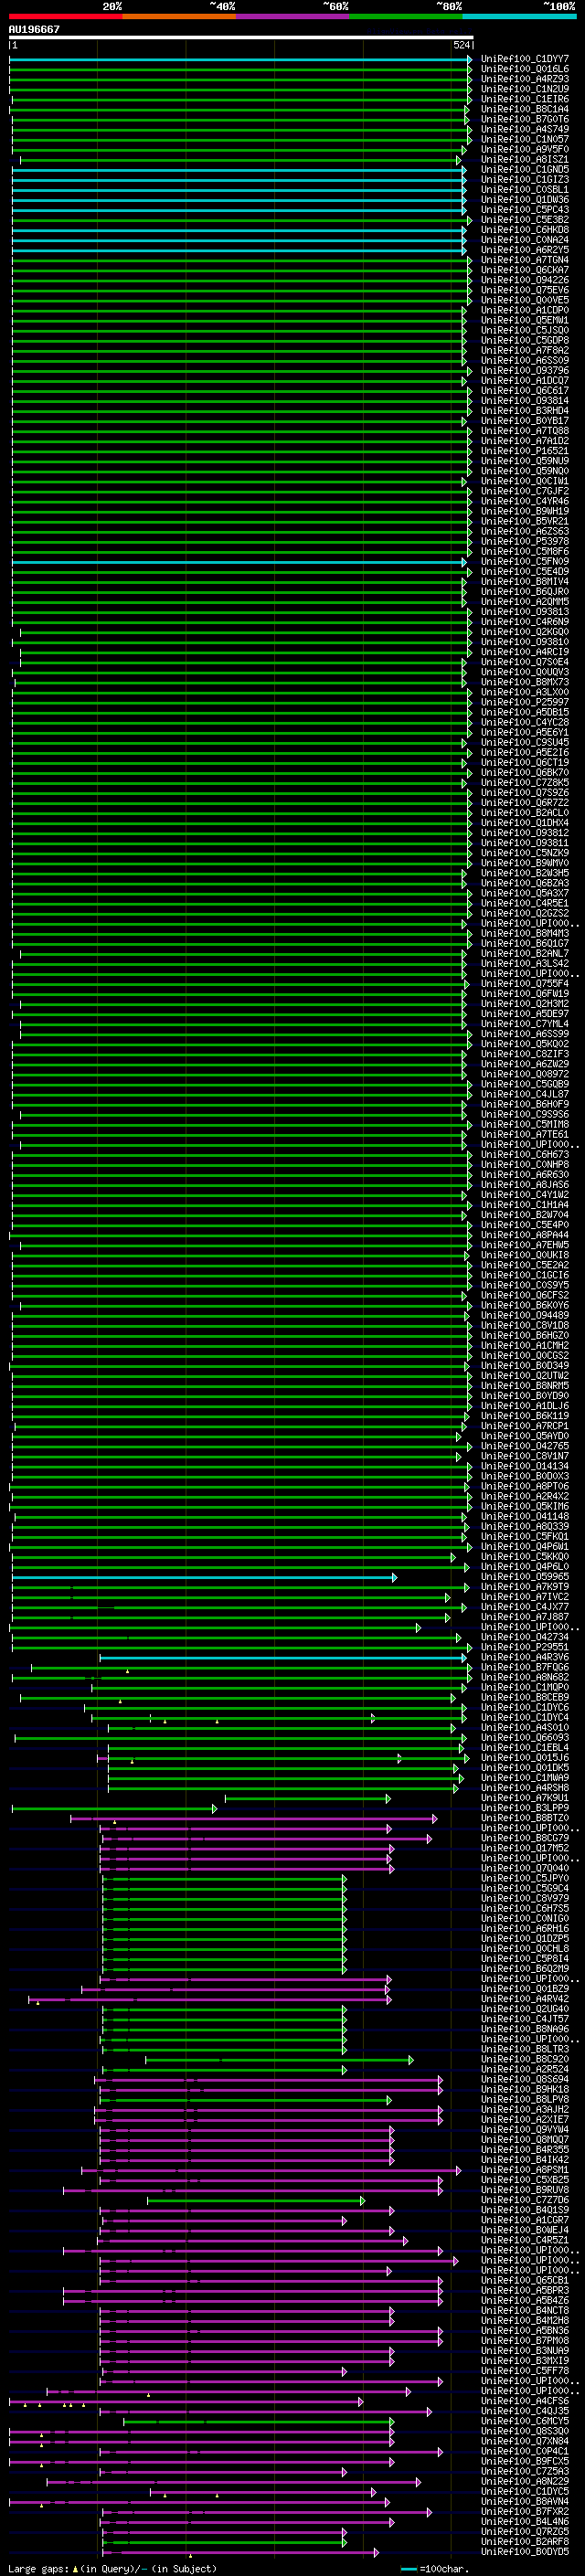
Task: Click the cyan ~100% identity legend segment
Action: click(x=519, y=17)
